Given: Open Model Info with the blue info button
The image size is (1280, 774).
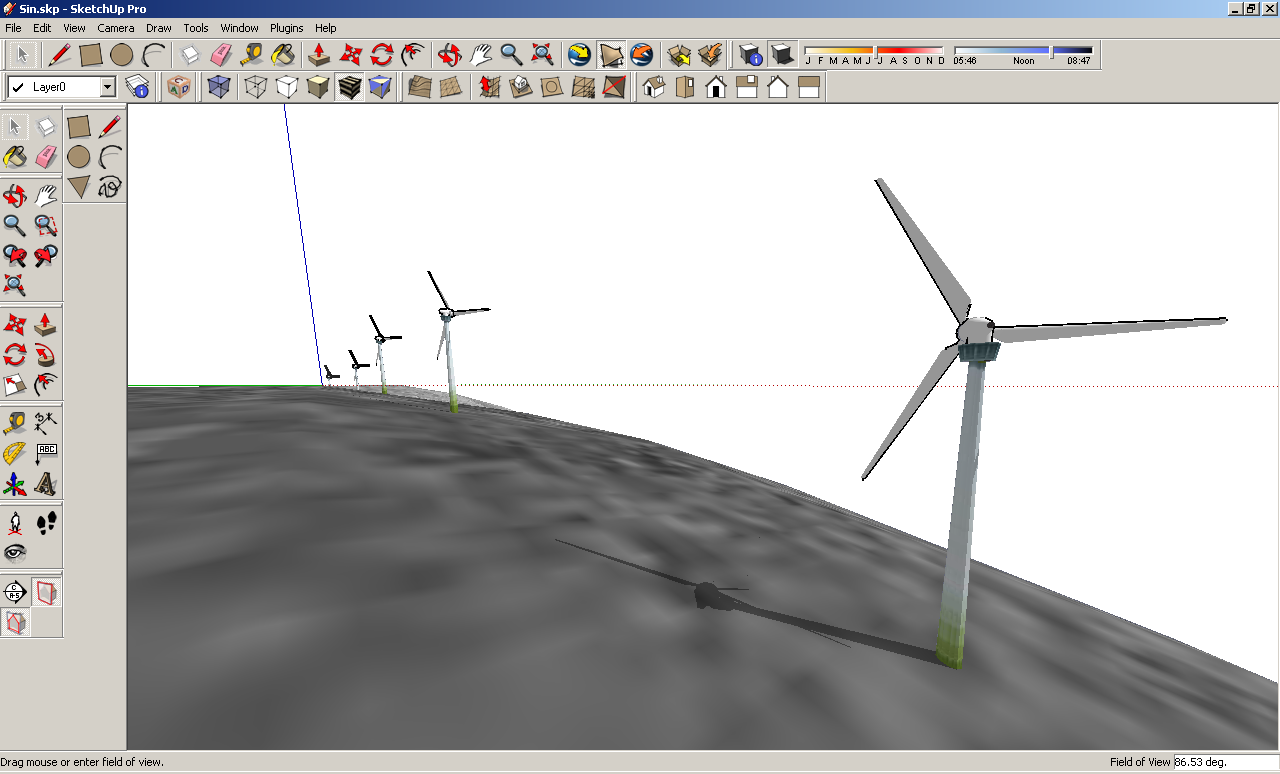Looking at the screenshot, I should [750, 56].
